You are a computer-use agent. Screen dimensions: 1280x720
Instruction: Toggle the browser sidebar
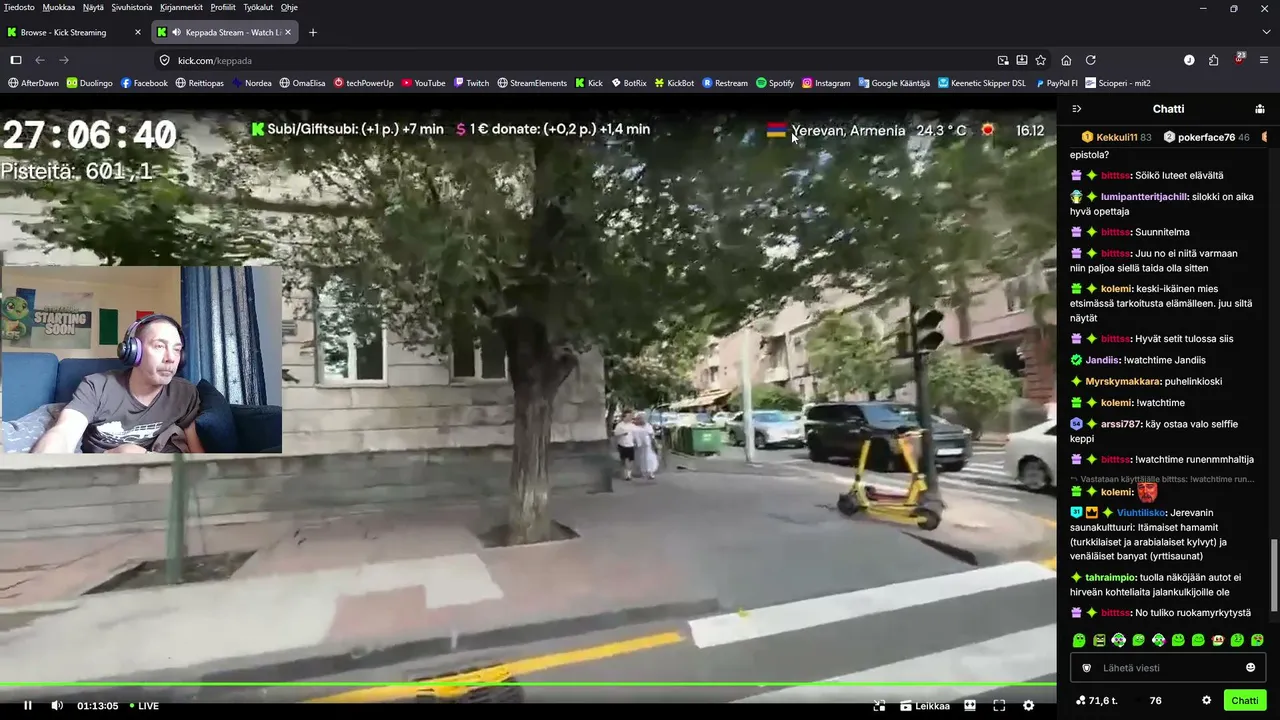pyautogui.click(x=15, y=60)
